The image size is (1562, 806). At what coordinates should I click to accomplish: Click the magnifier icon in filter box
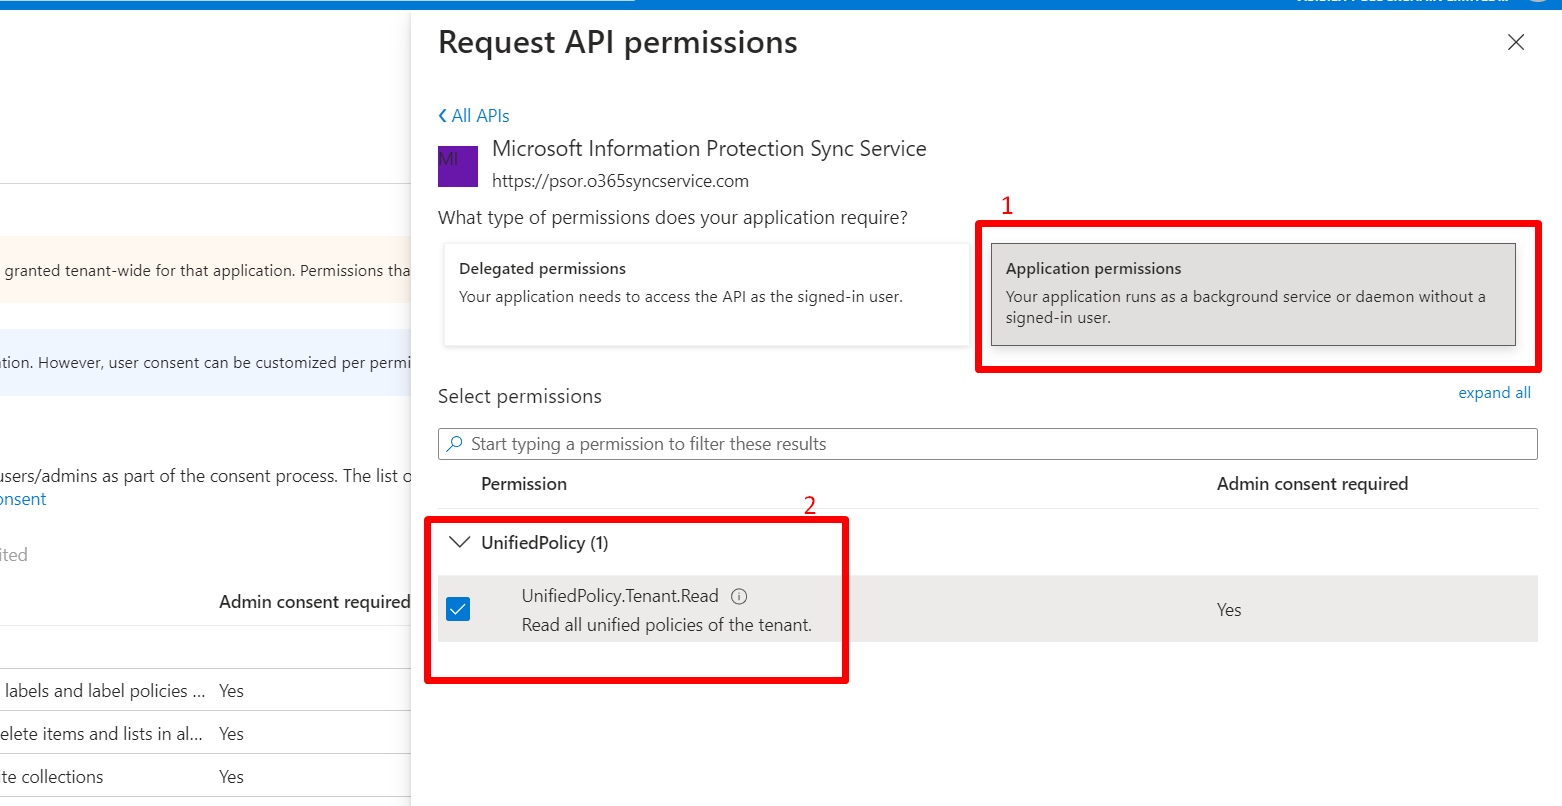coord(455,444)
